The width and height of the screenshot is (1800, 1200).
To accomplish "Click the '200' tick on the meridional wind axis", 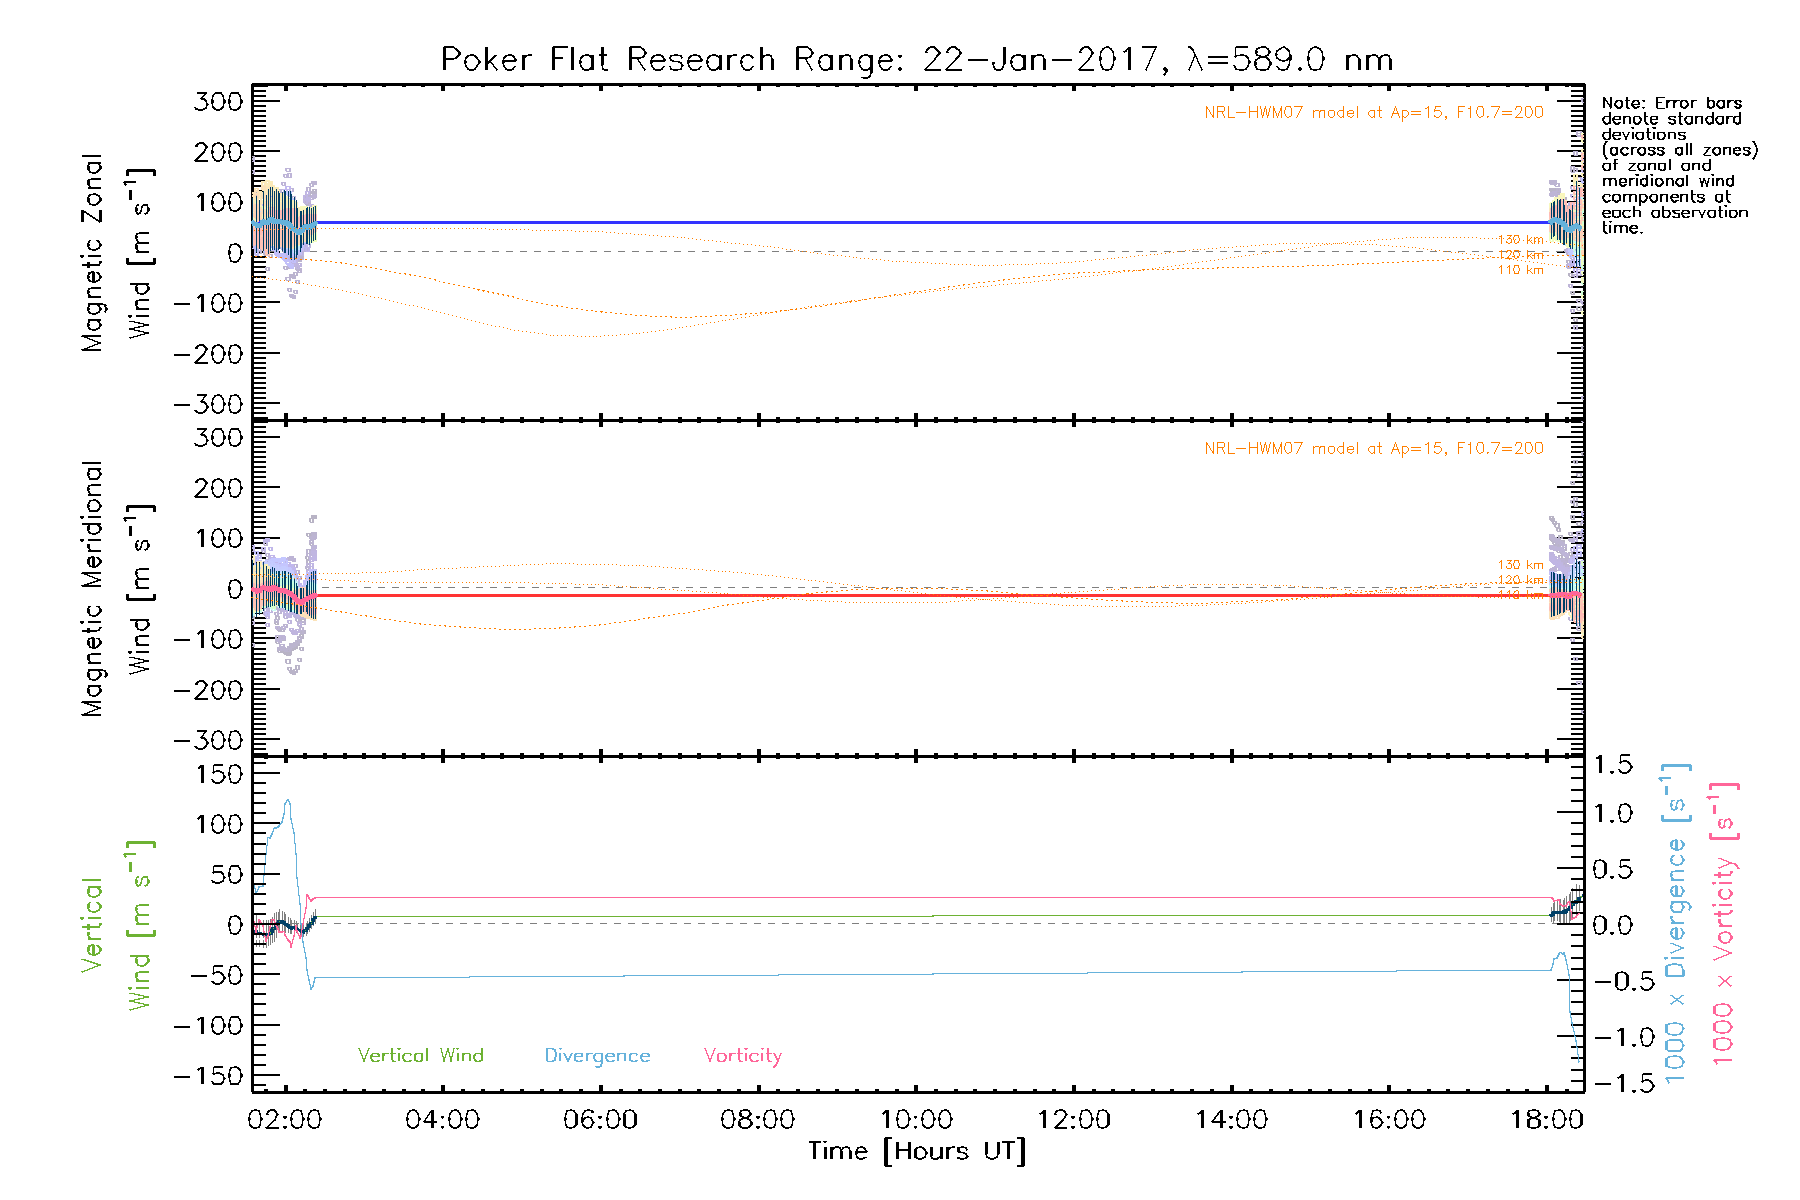I will click(x=219, y=488).
